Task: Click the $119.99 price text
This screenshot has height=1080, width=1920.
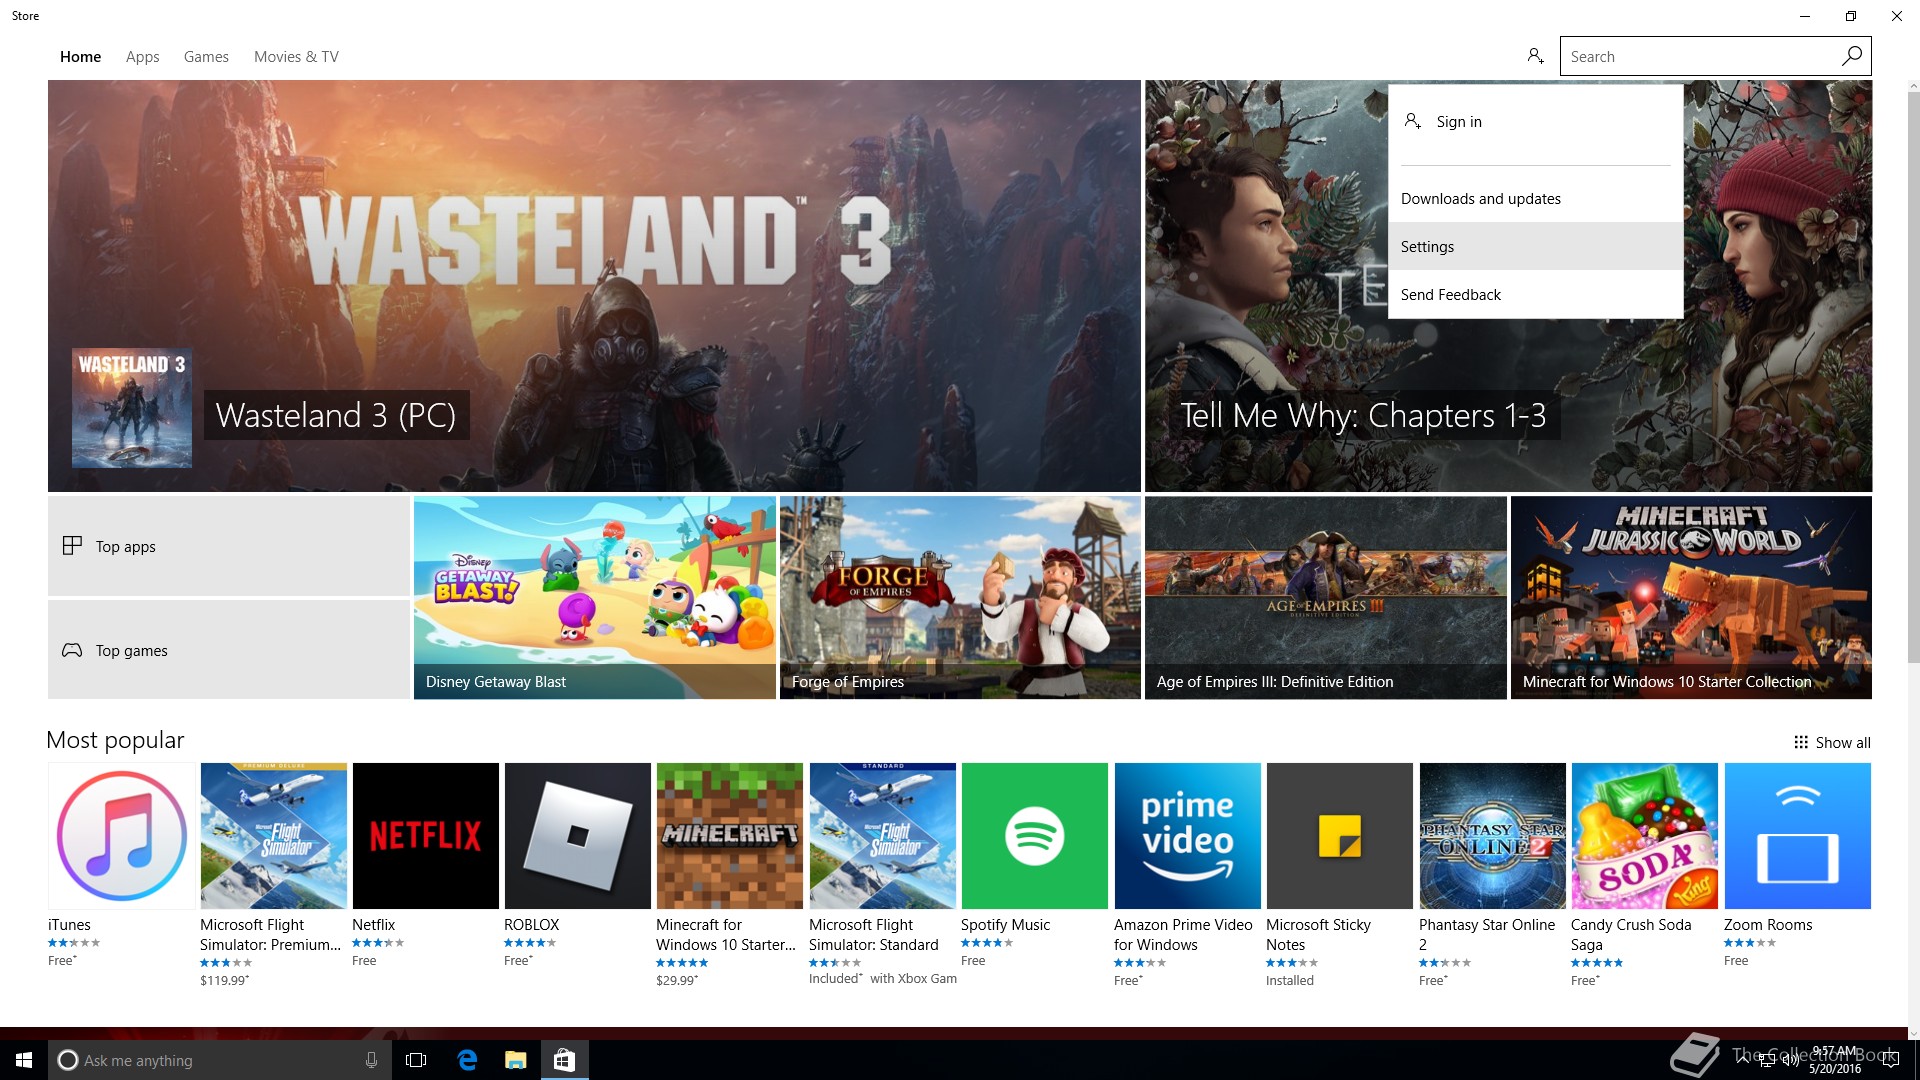Action: click(x=225, y=980)
